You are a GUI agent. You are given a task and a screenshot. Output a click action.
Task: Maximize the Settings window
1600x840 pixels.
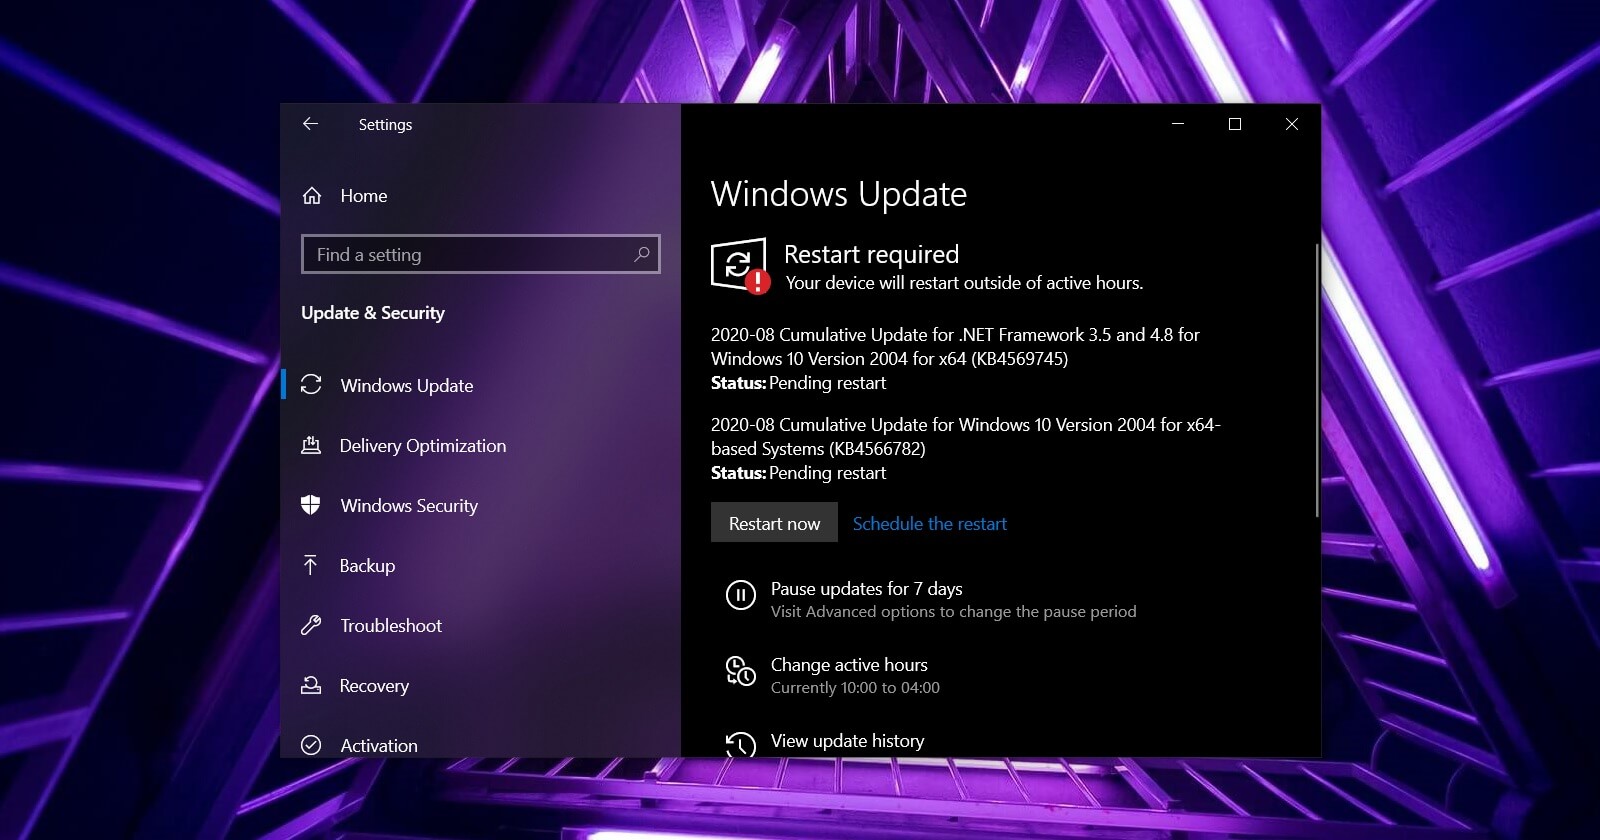(x=1235, y=124)
